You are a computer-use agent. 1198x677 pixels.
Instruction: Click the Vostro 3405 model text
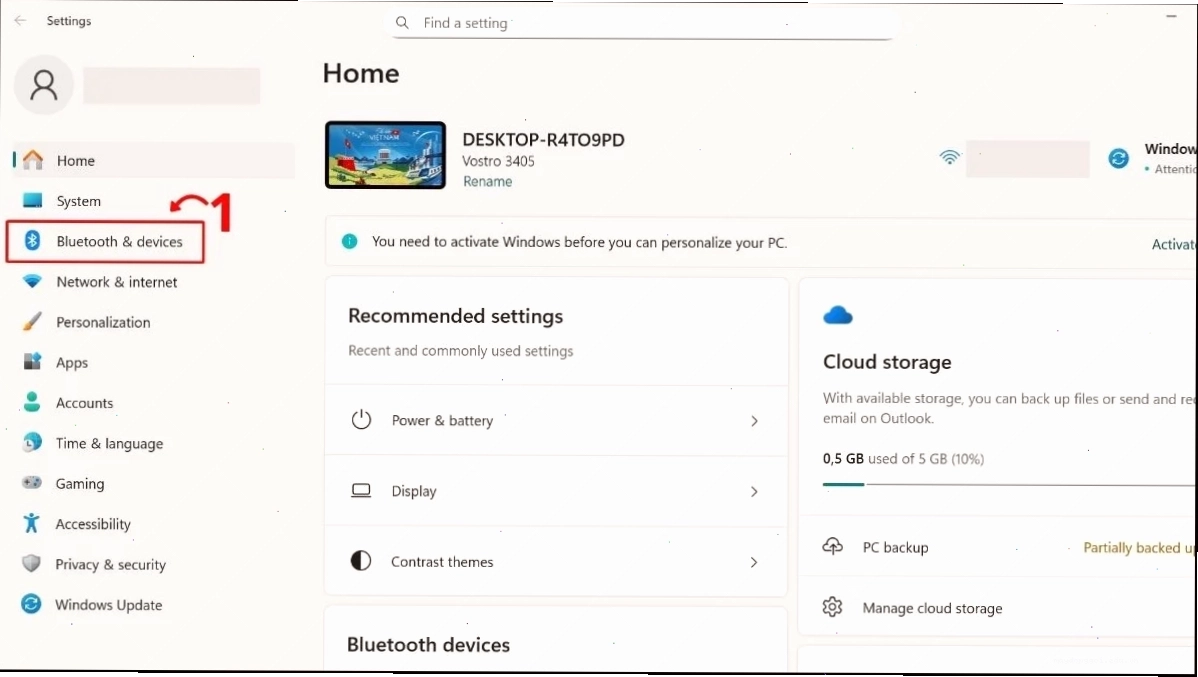pos(498,161)
